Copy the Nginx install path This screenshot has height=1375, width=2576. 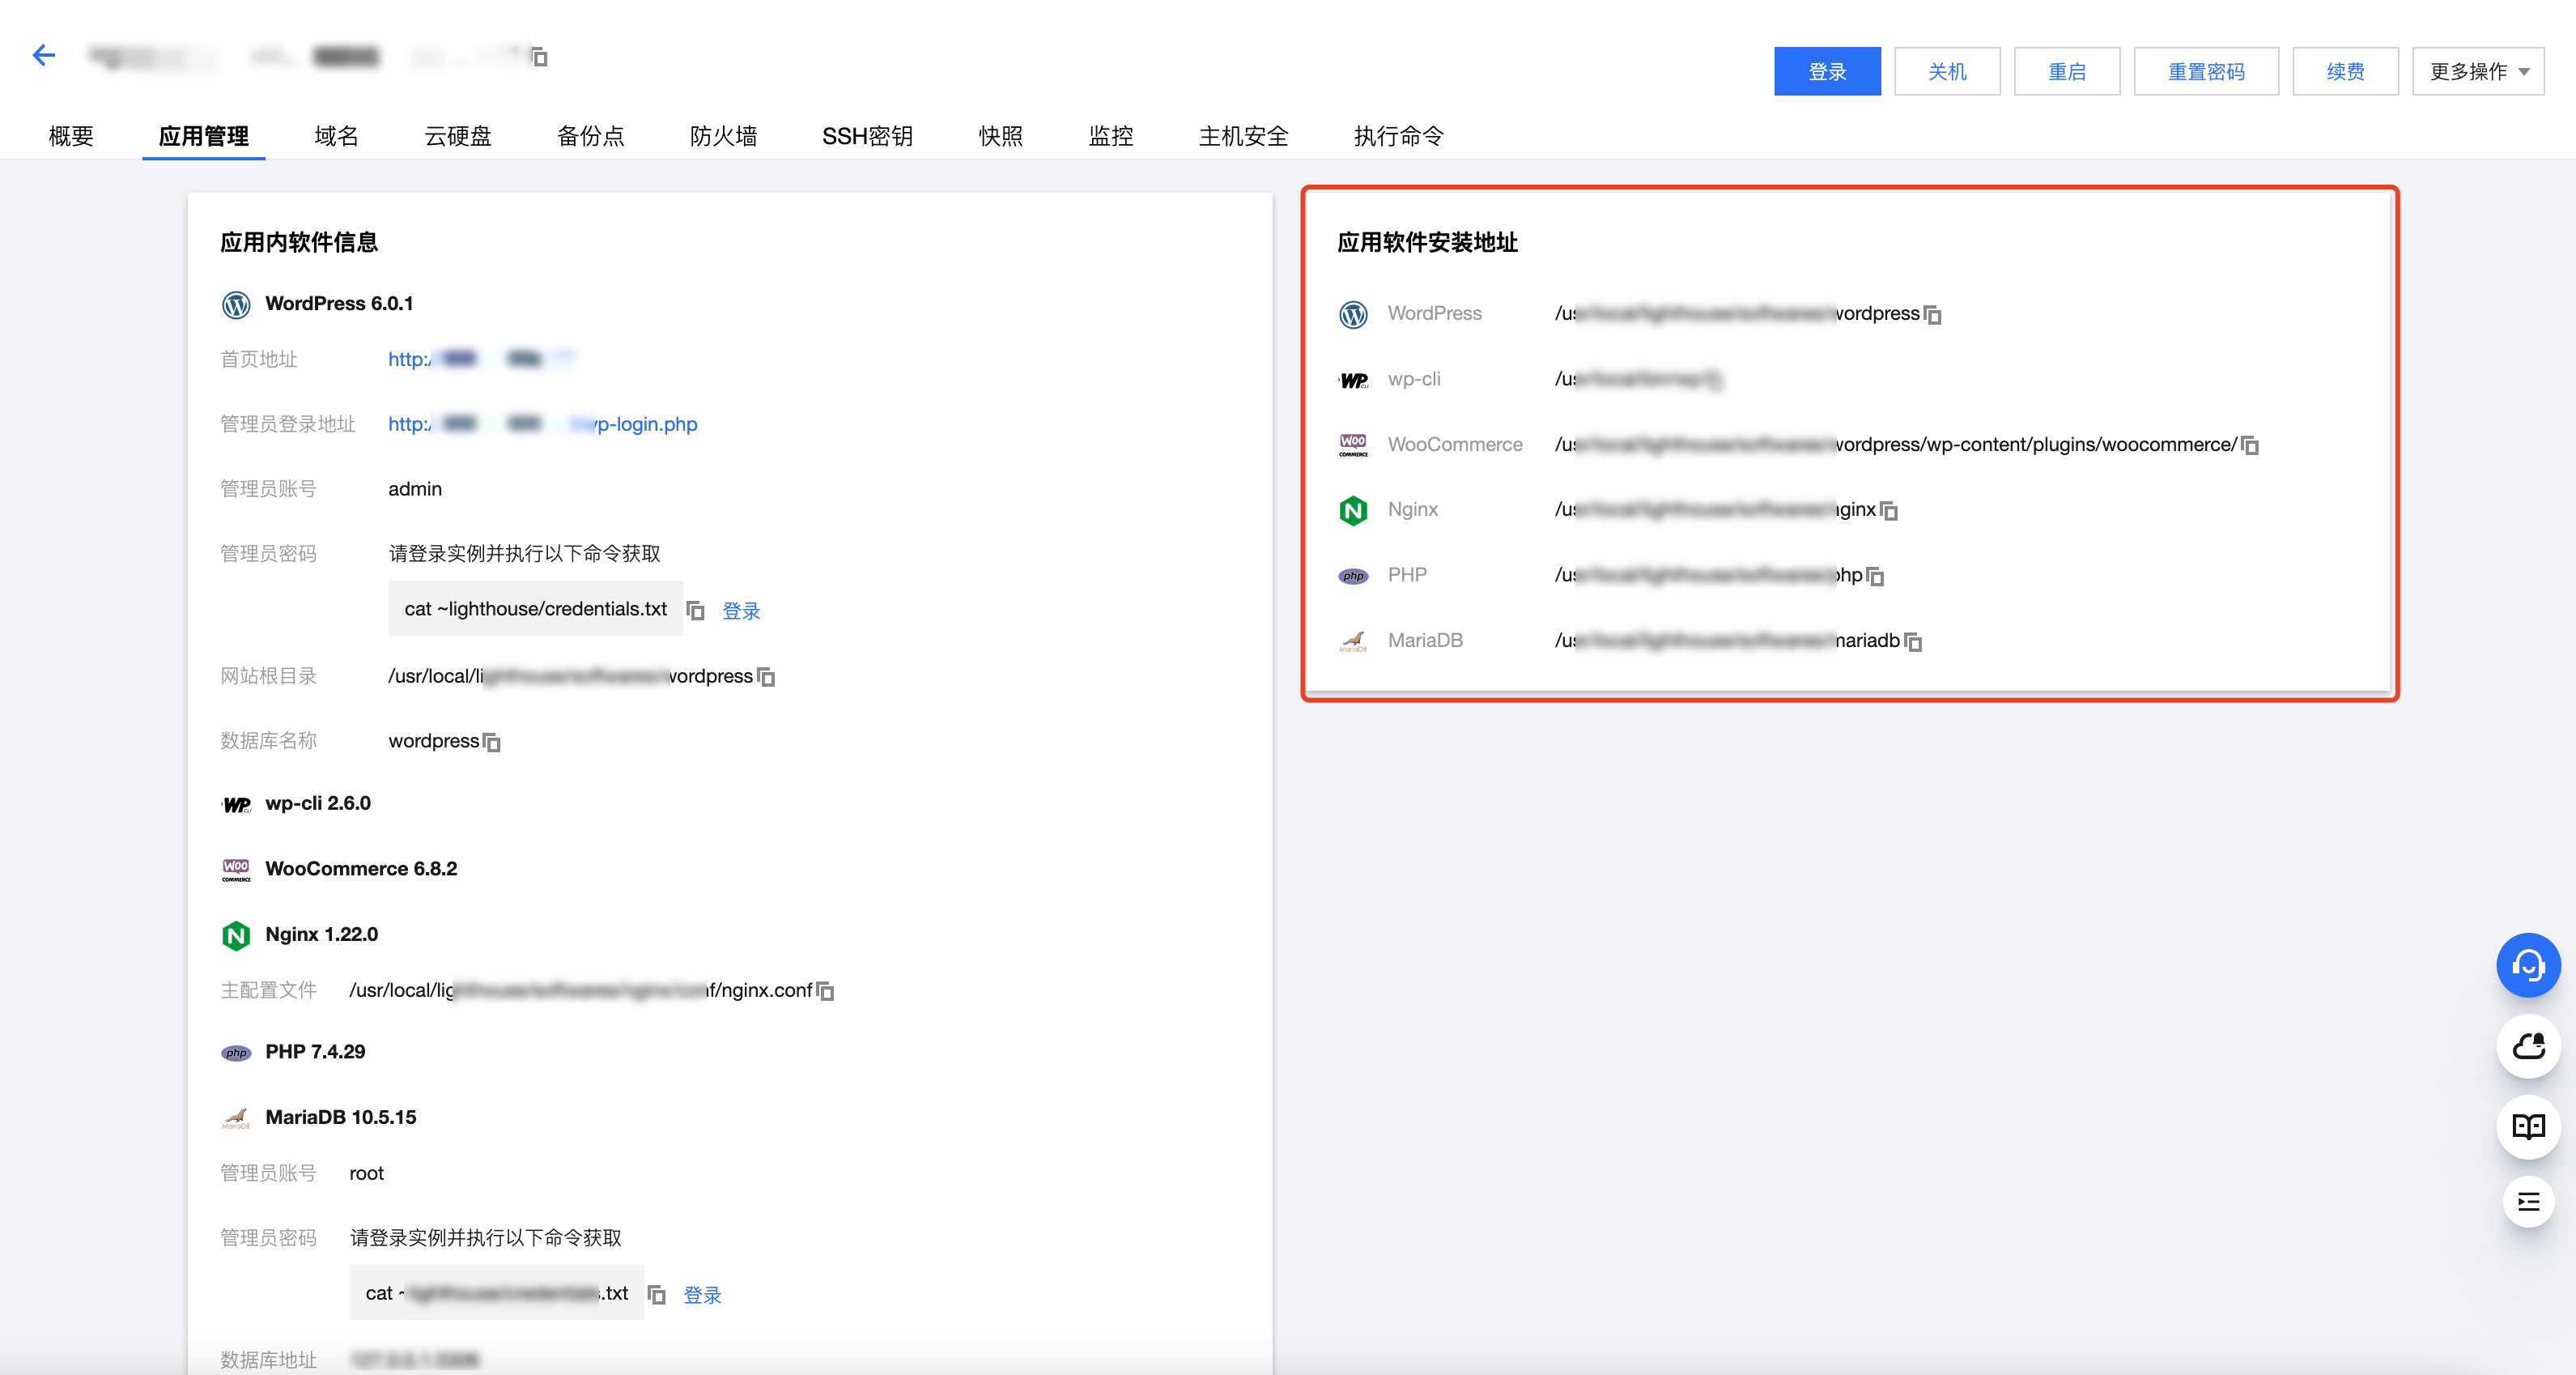1889,510
